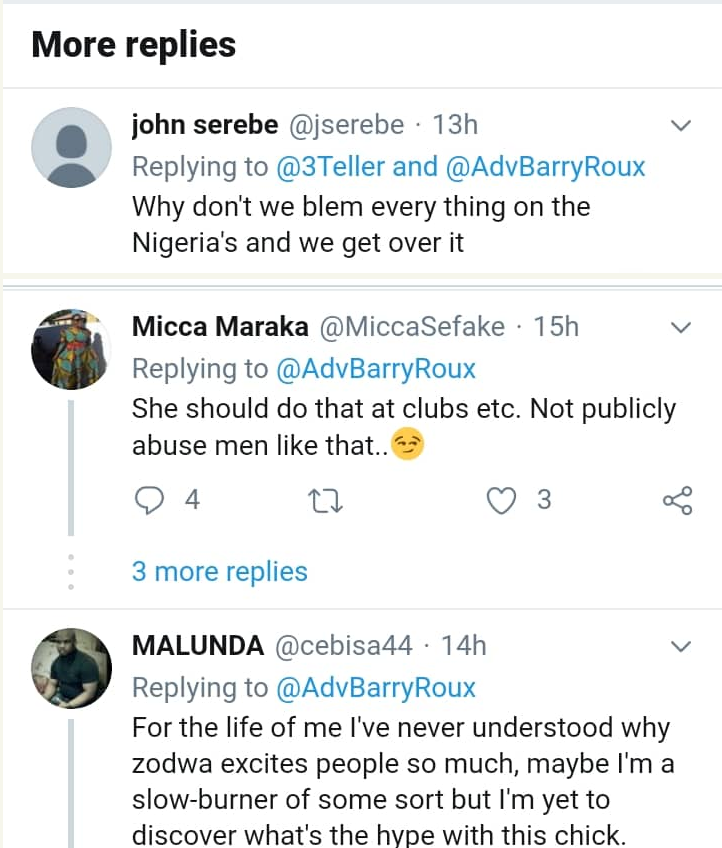Expand options chevron on john serebe's tweet
Image resolution: width=722 pixels, height=848 pixels.
point(680,126)
